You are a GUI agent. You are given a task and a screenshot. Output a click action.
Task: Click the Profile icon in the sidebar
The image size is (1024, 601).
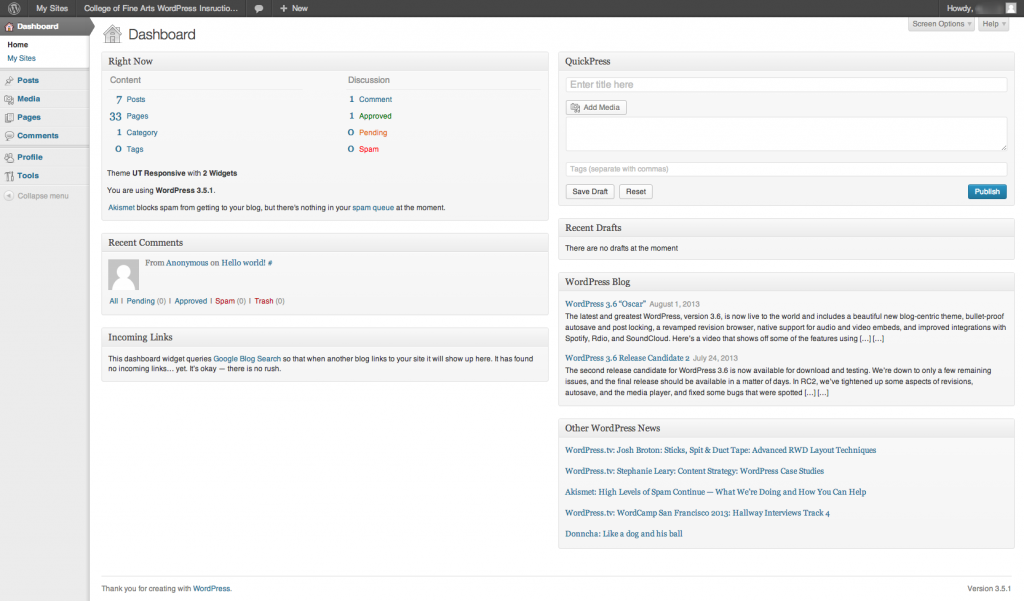(x=9, y=157)
